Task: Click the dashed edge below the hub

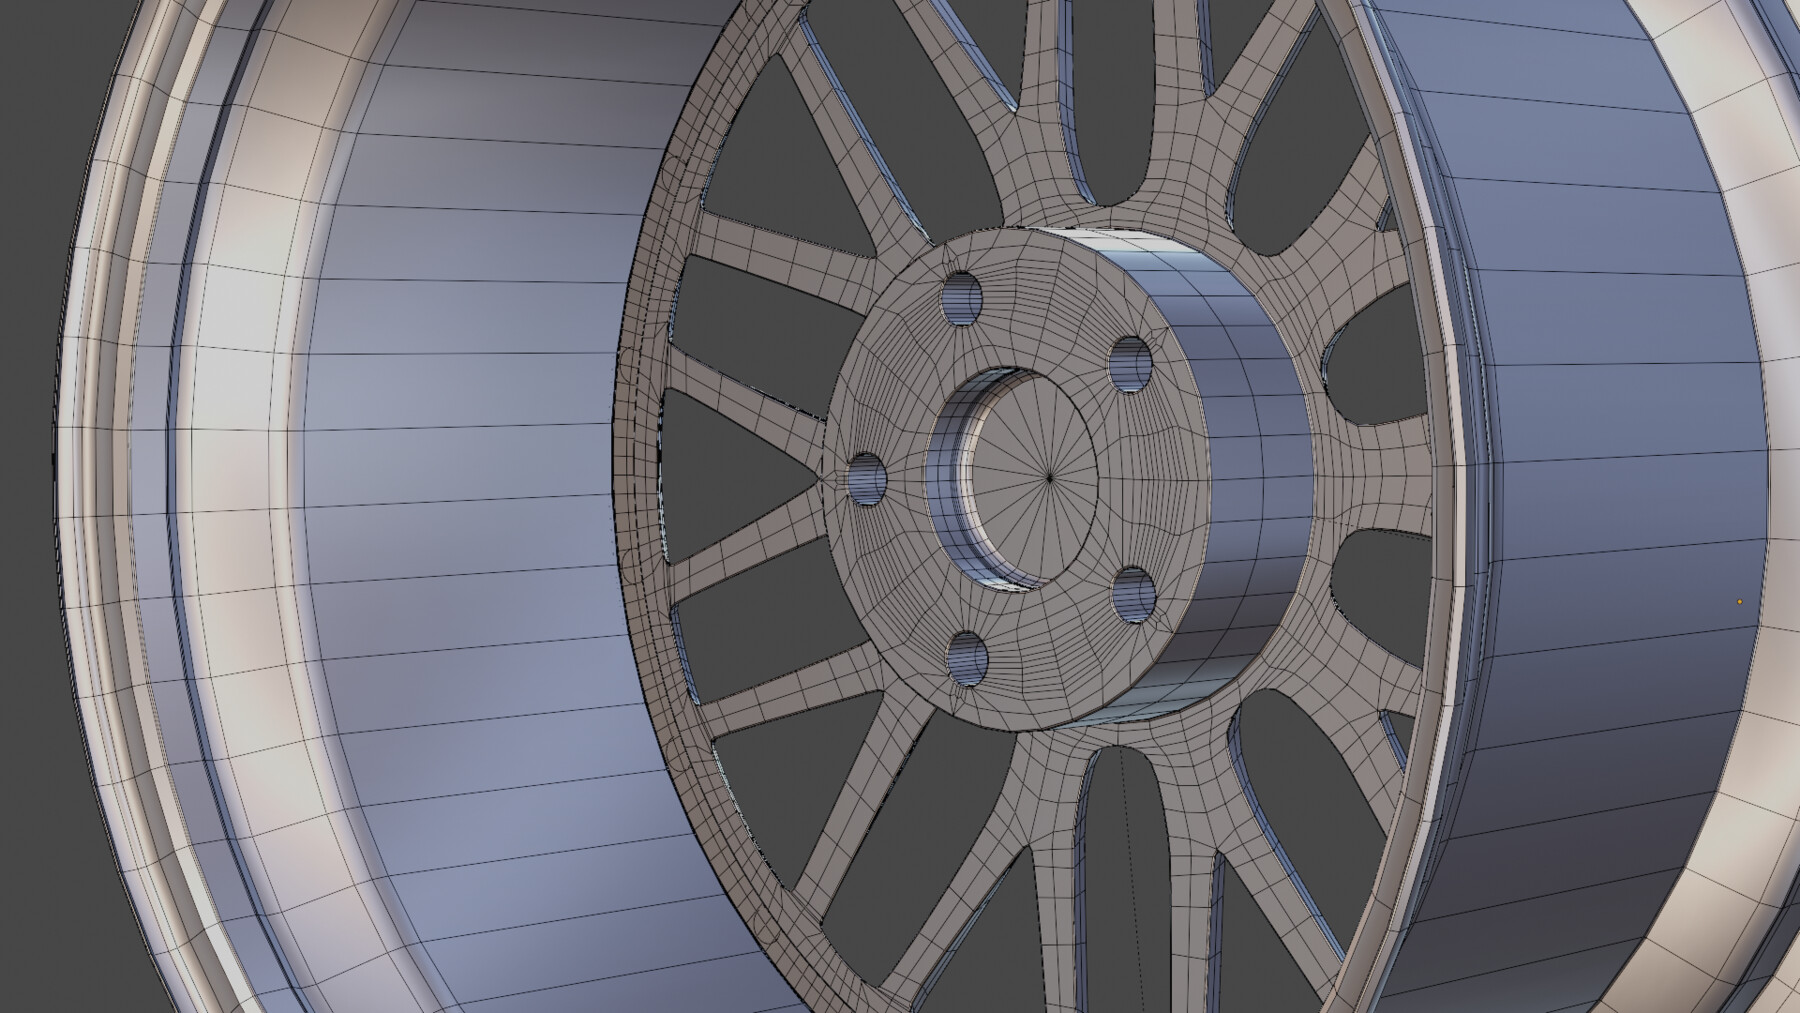Action: (x=1130, y=800)
